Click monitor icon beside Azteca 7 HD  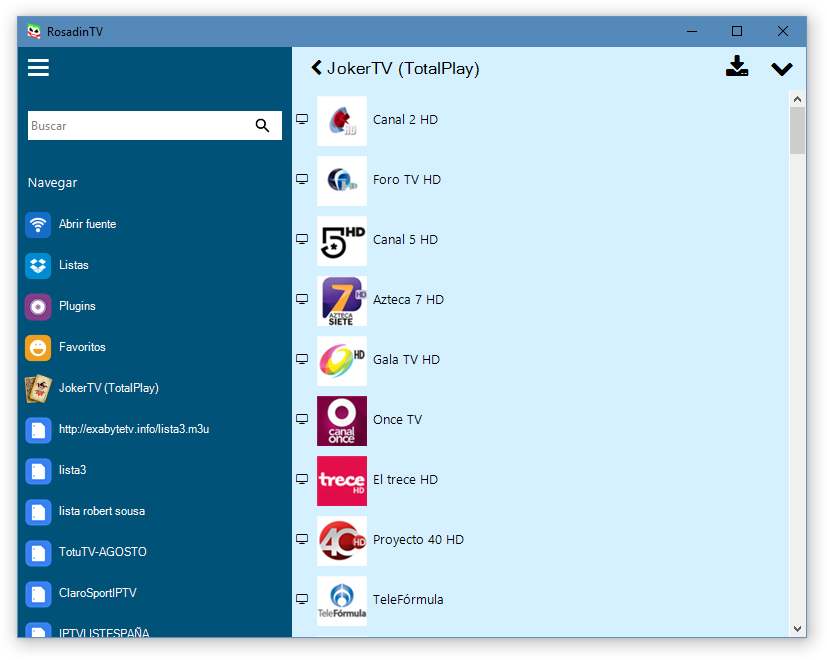click(x=302, y=299)
